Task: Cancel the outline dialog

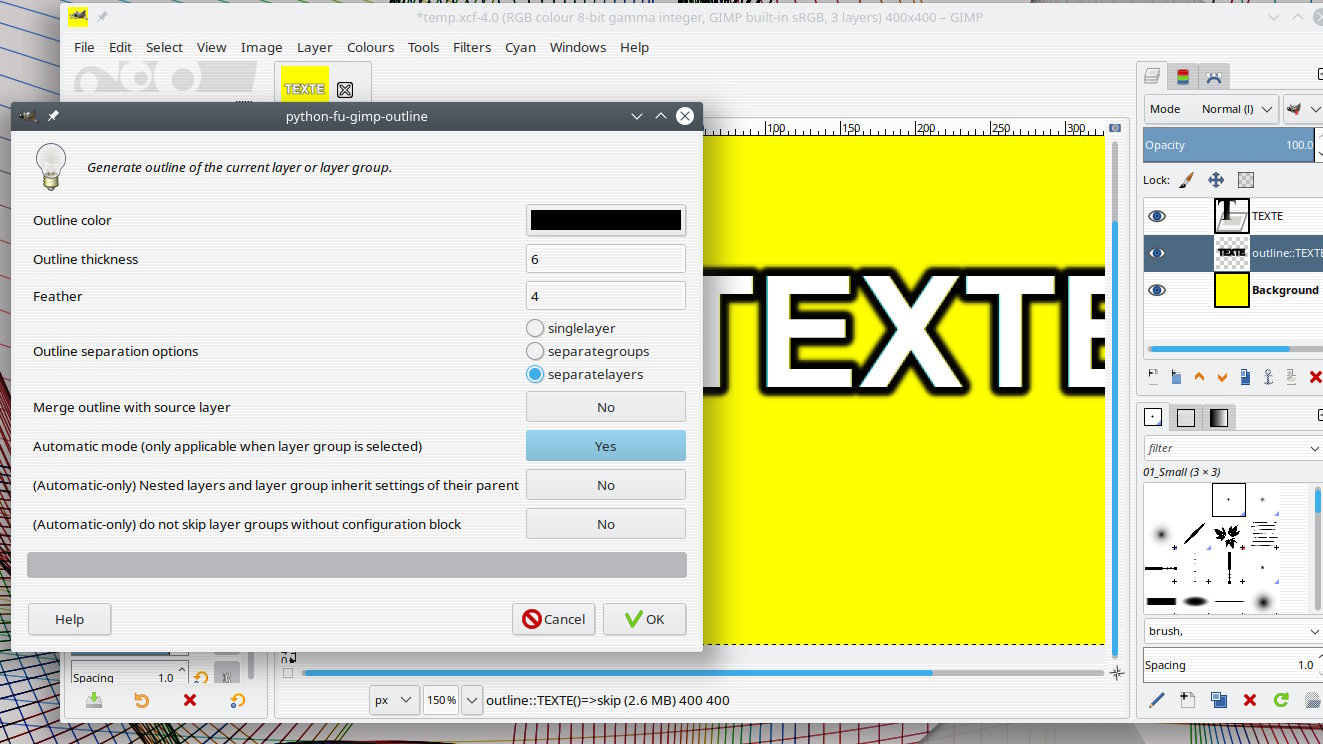Action: tap(554, 619)
